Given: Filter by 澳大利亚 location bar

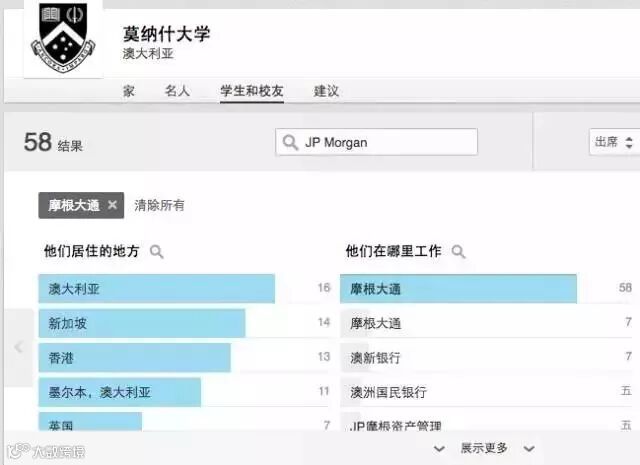Looking at the screenshot, I should pos(157,289).
